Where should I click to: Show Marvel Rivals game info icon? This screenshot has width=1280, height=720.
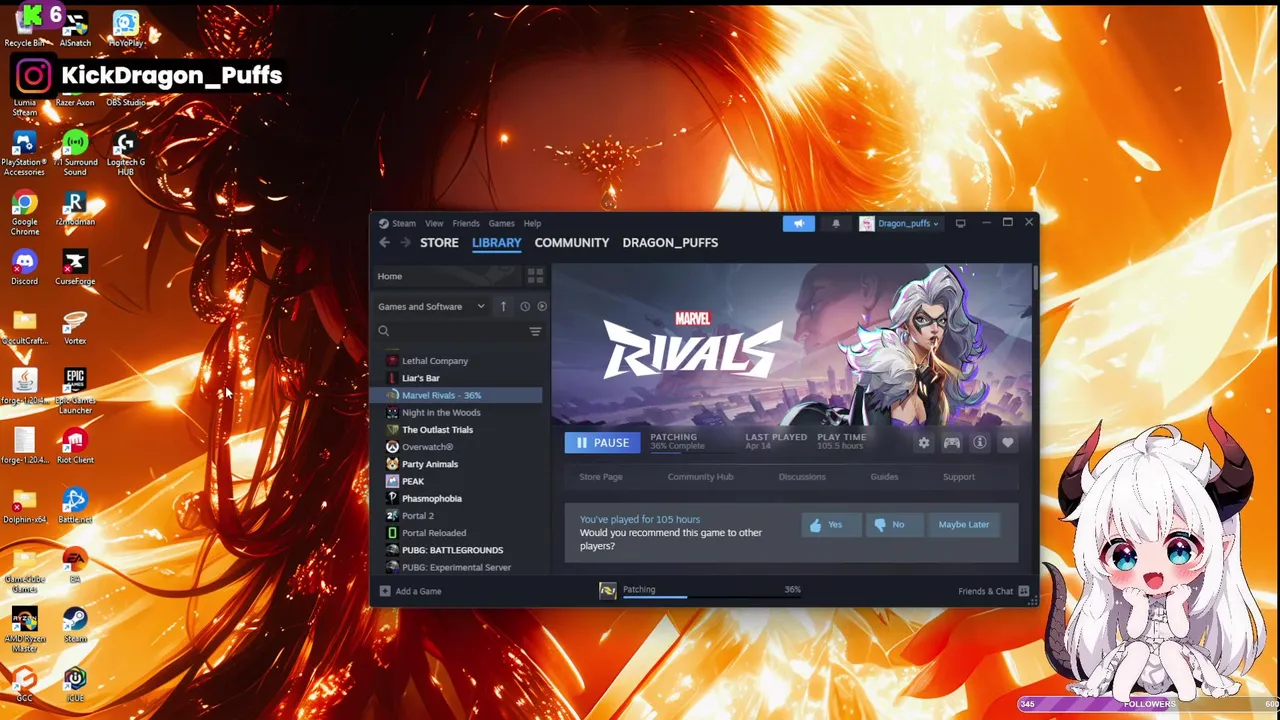(x=980, y=442)
